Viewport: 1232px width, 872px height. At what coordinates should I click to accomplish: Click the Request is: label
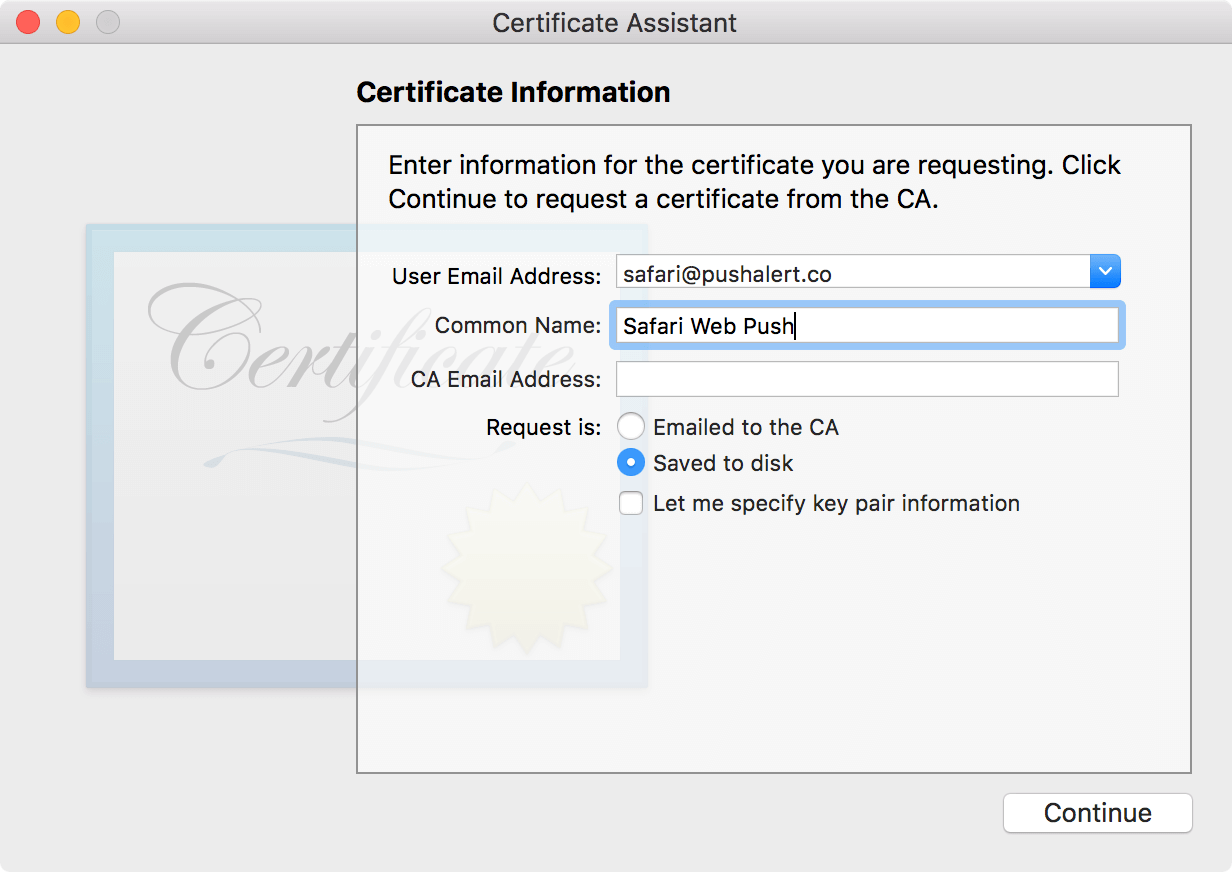[x=544, y=427]
